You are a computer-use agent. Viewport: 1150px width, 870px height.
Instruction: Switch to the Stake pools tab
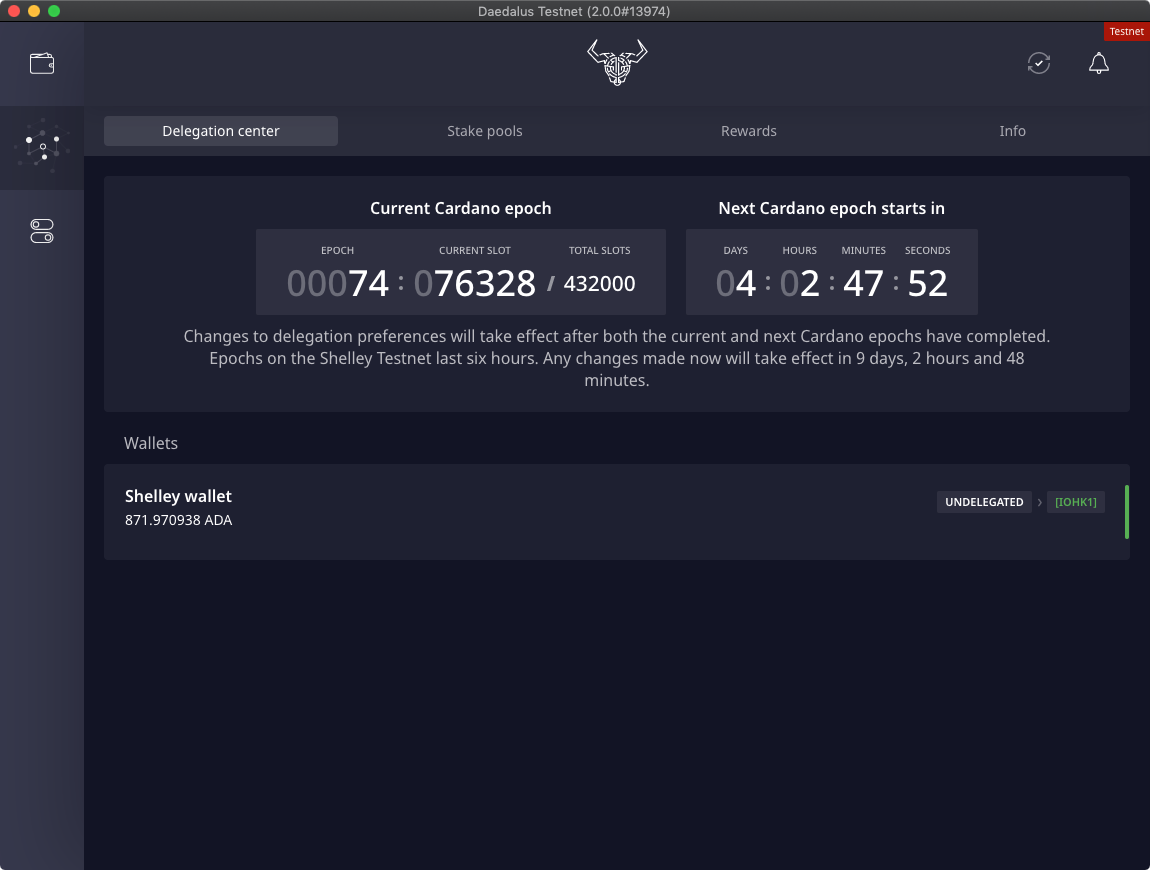485,131
